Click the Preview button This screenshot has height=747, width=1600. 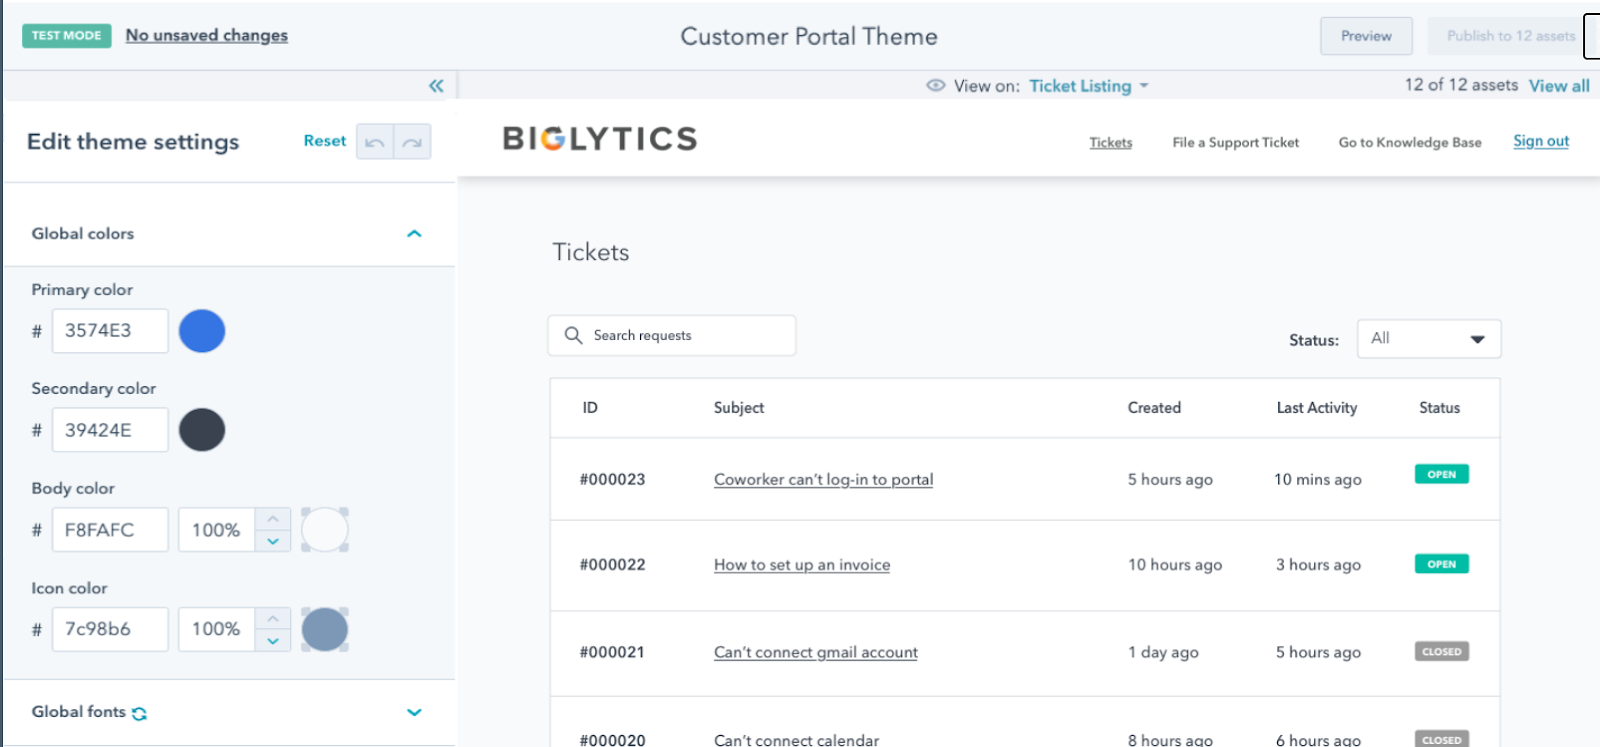pos(1366,36)
